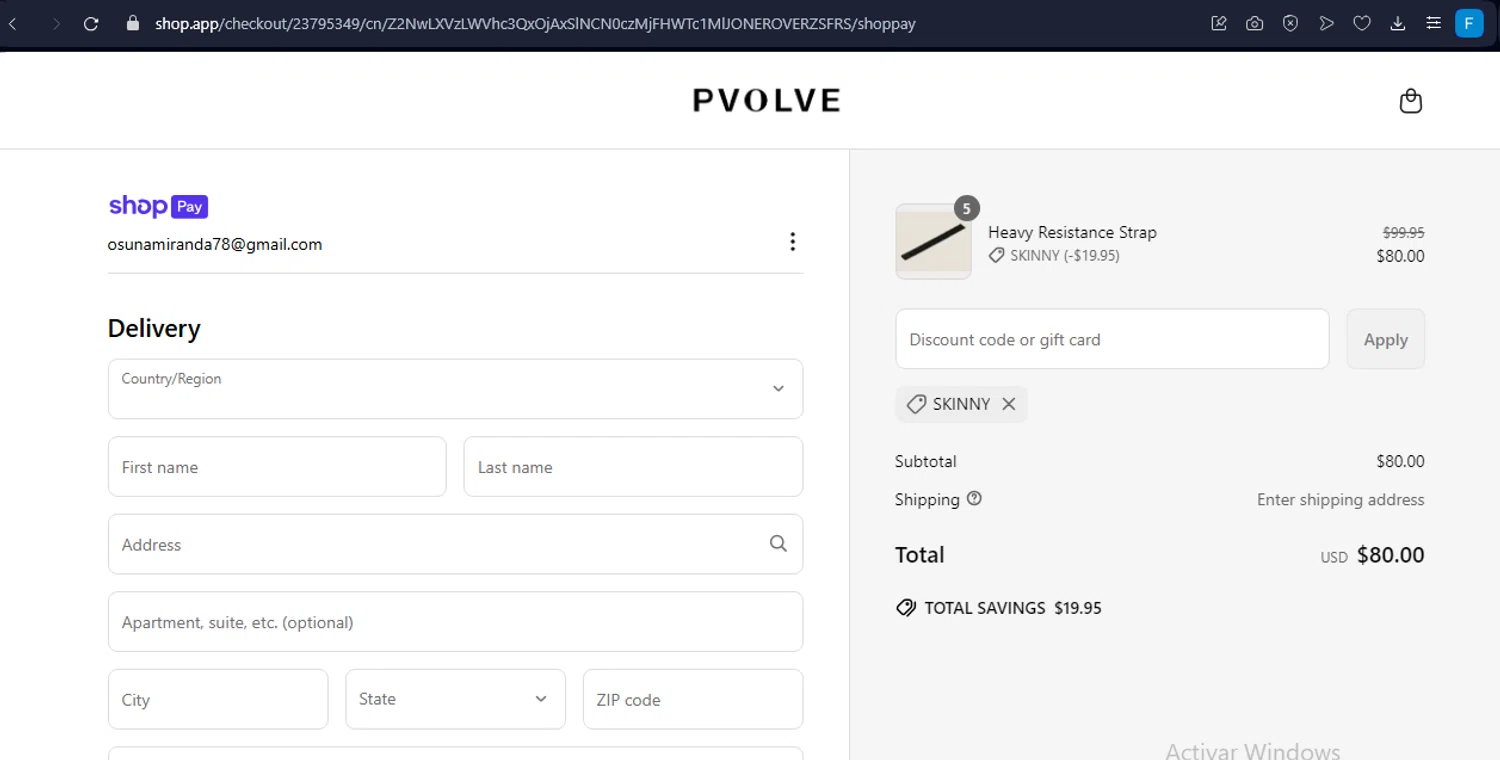Reload the checkout page
1500x760 pixels.
click(91, 23)
